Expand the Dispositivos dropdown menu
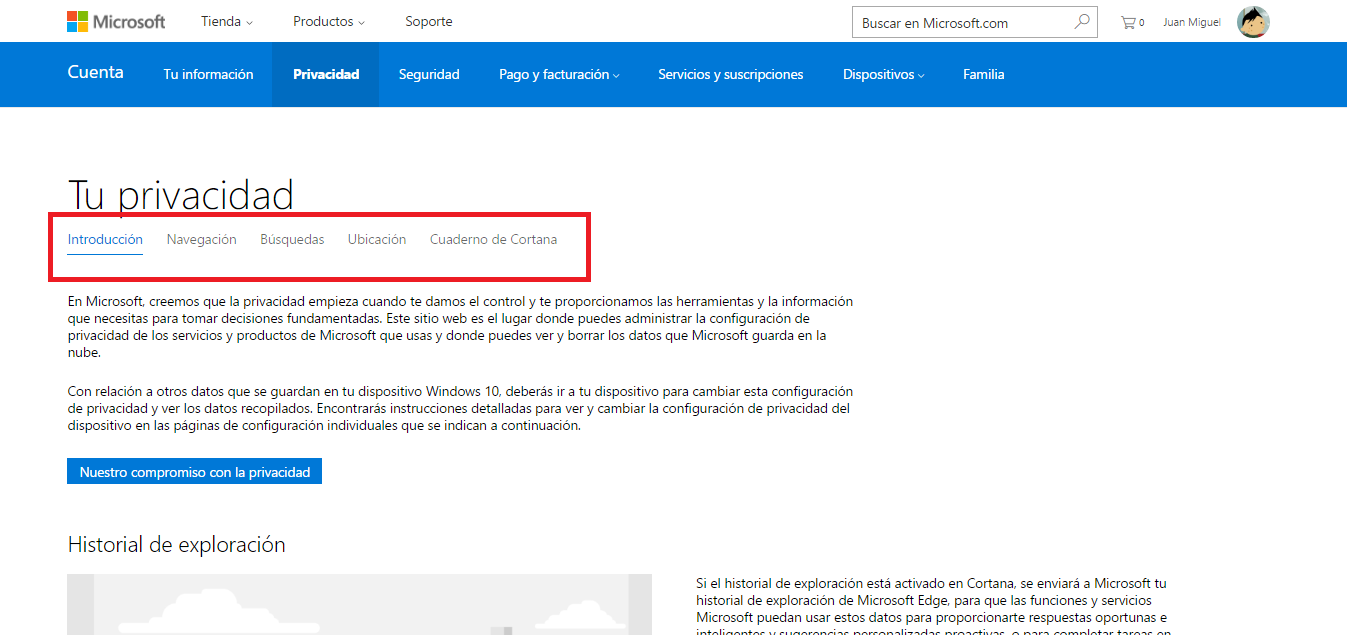 point(883,74)
